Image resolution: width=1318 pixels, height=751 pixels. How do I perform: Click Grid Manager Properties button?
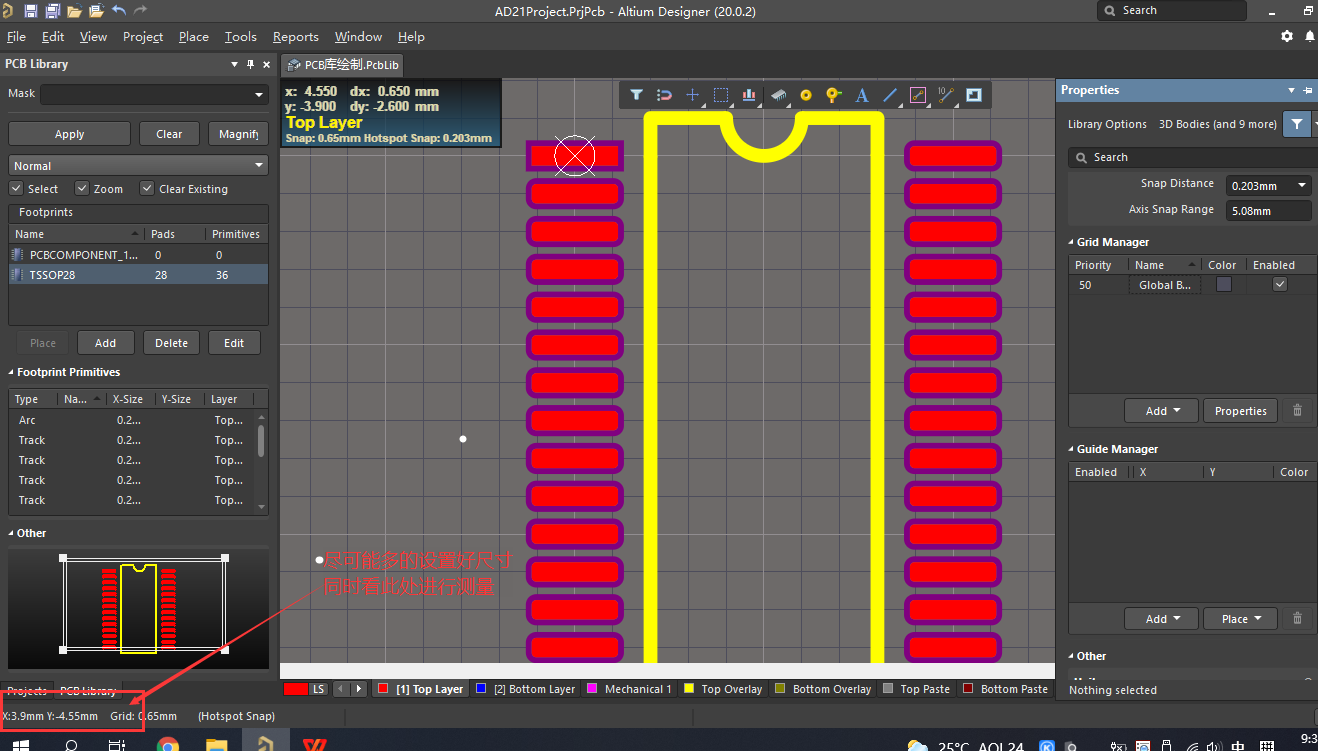click(1241, 410)
